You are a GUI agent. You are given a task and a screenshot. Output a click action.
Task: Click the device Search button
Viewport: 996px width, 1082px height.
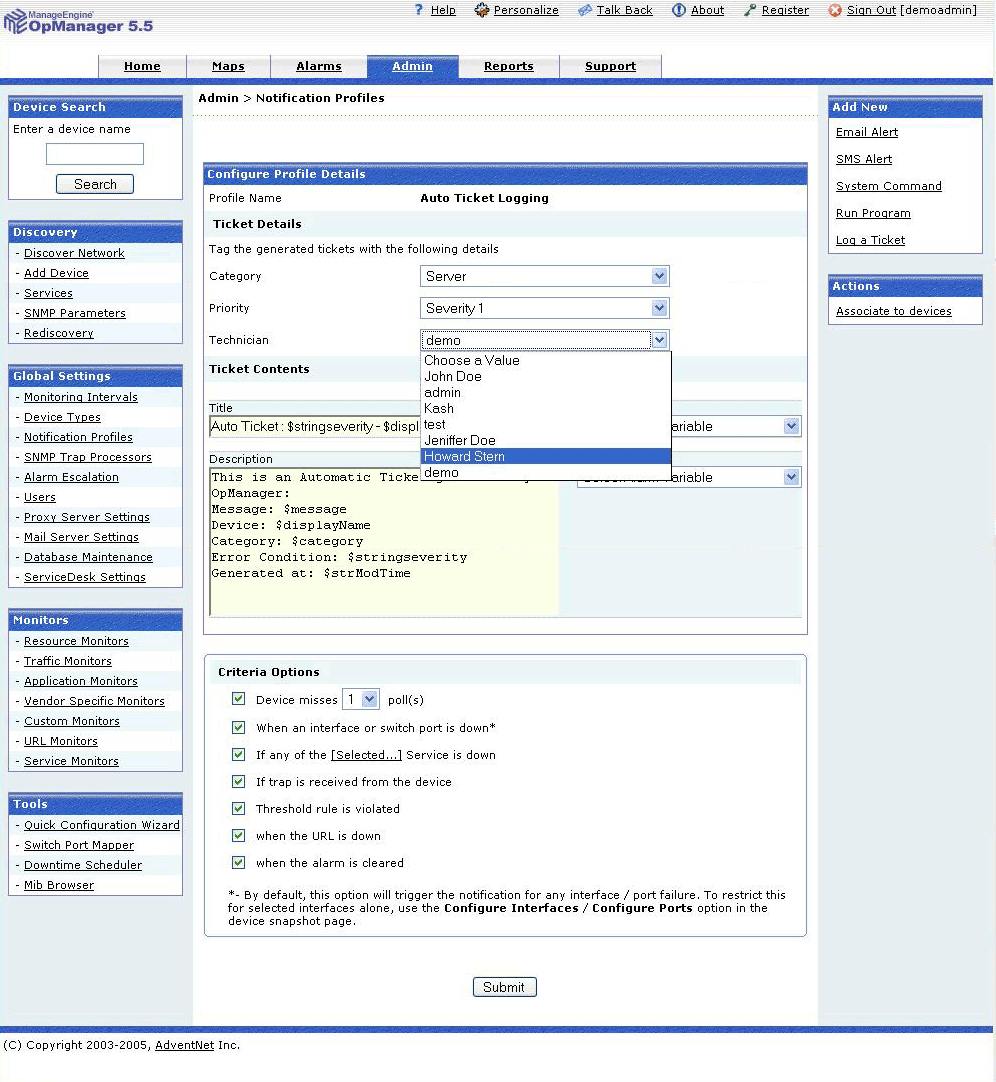tap(95, 184)
